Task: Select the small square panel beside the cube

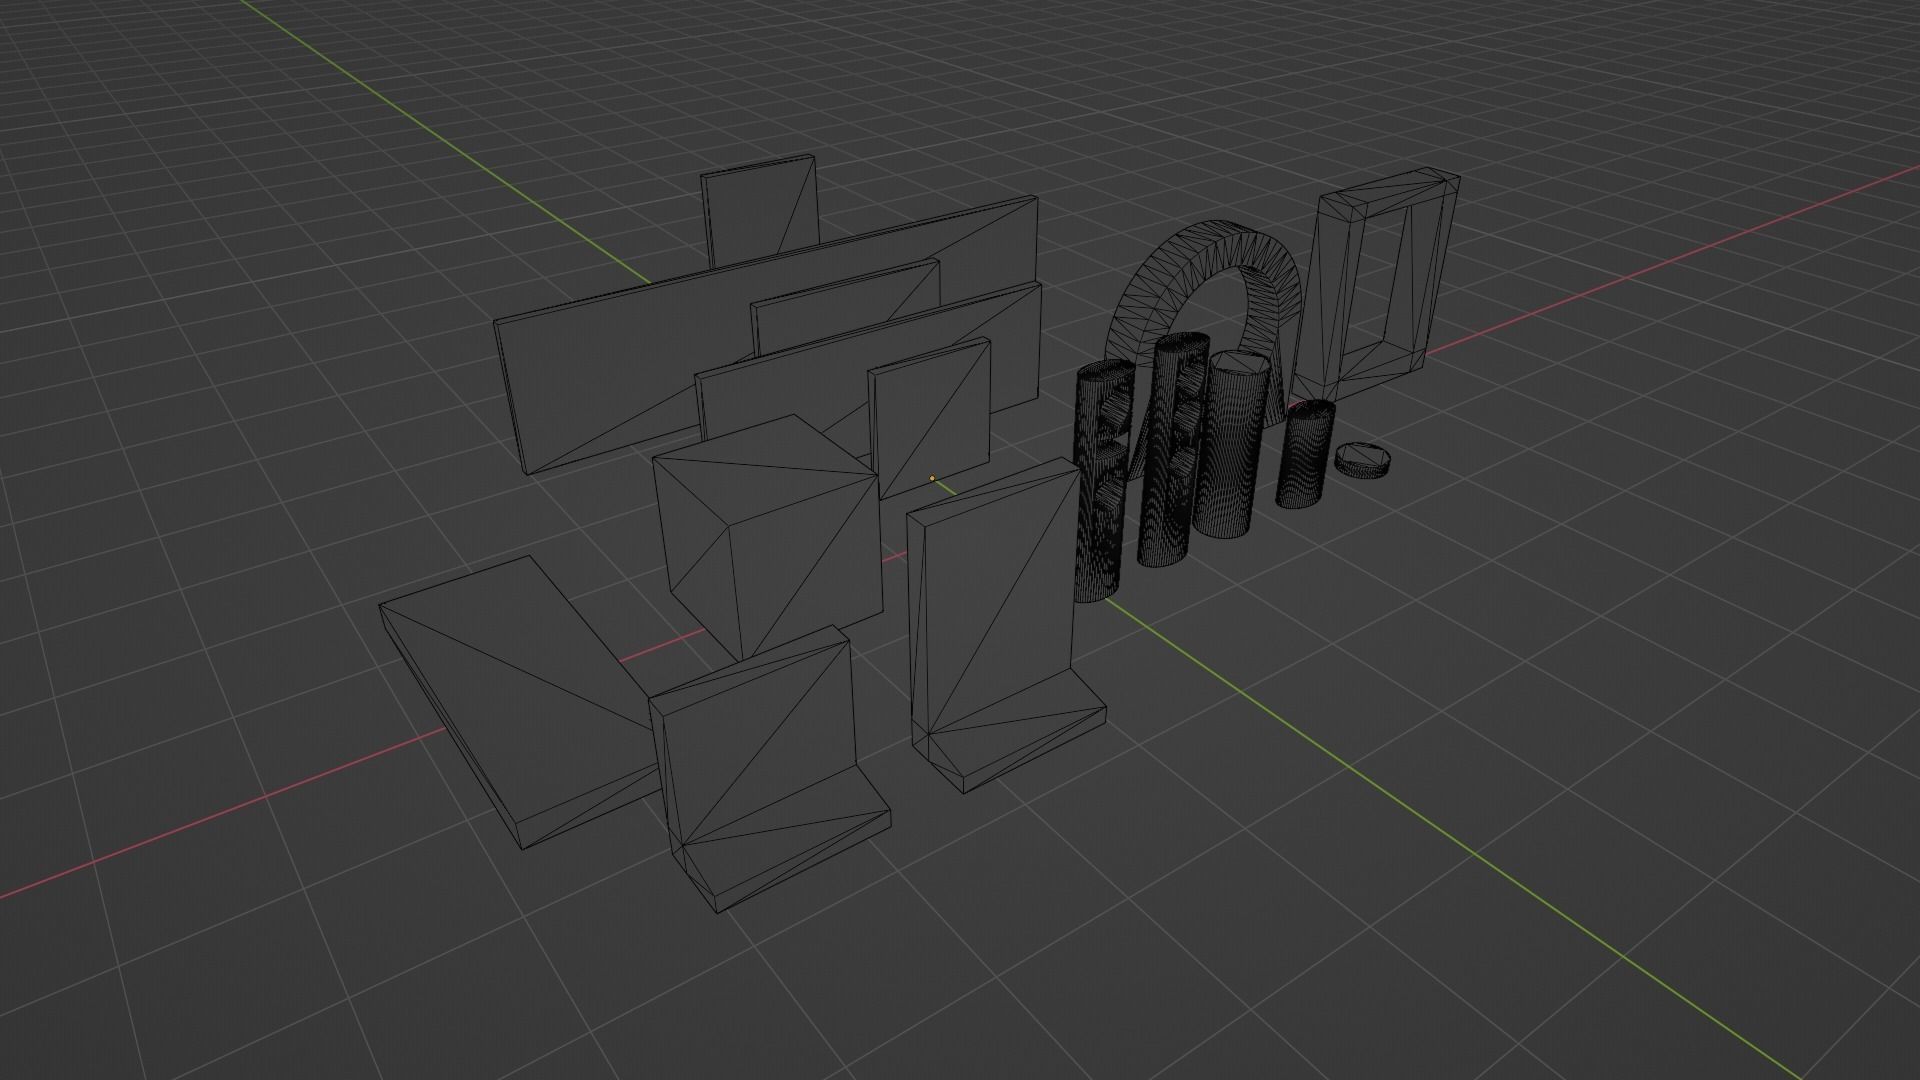Action: point(932,417)
